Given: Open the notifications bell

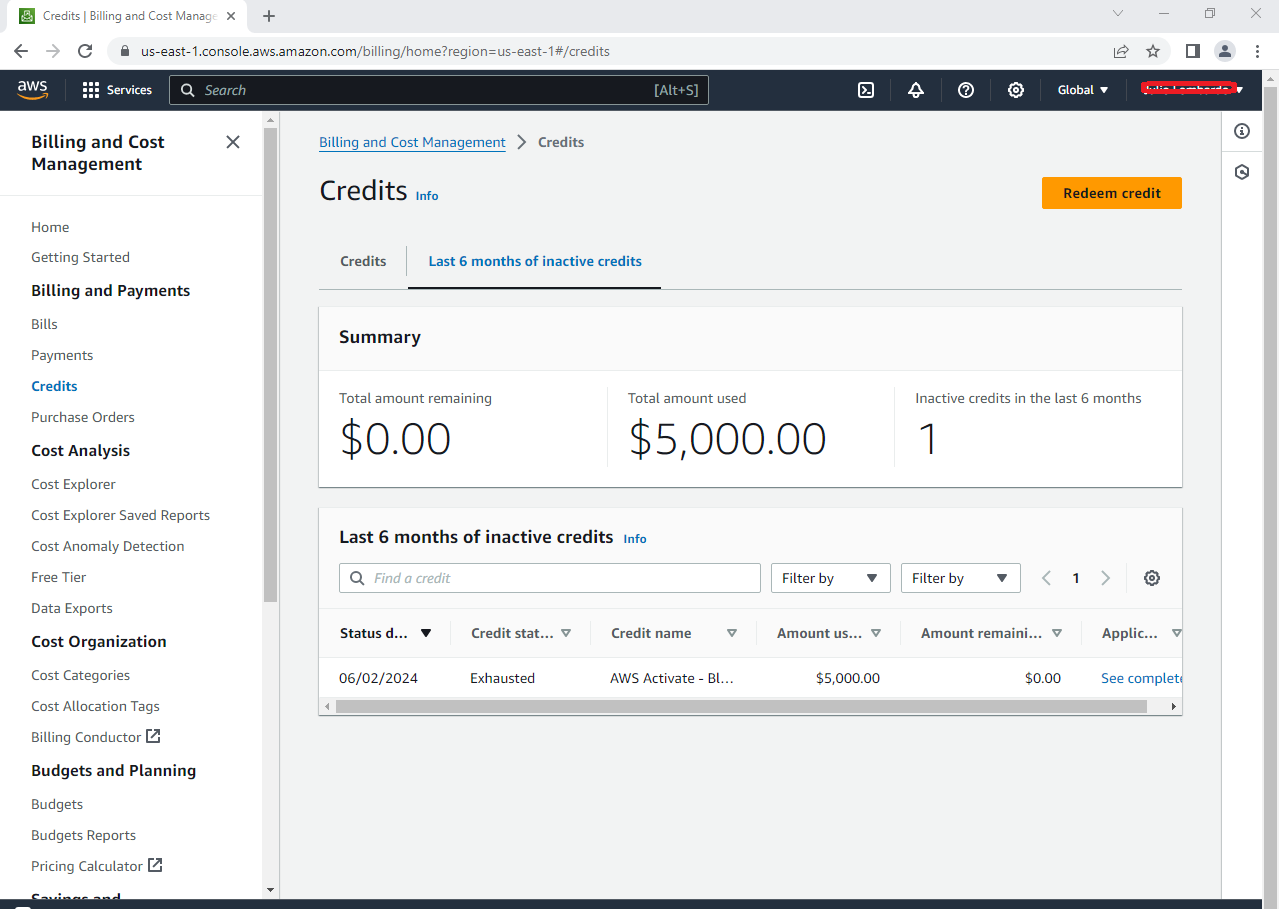Looking at the screenshot, I should tap(916, 90).
